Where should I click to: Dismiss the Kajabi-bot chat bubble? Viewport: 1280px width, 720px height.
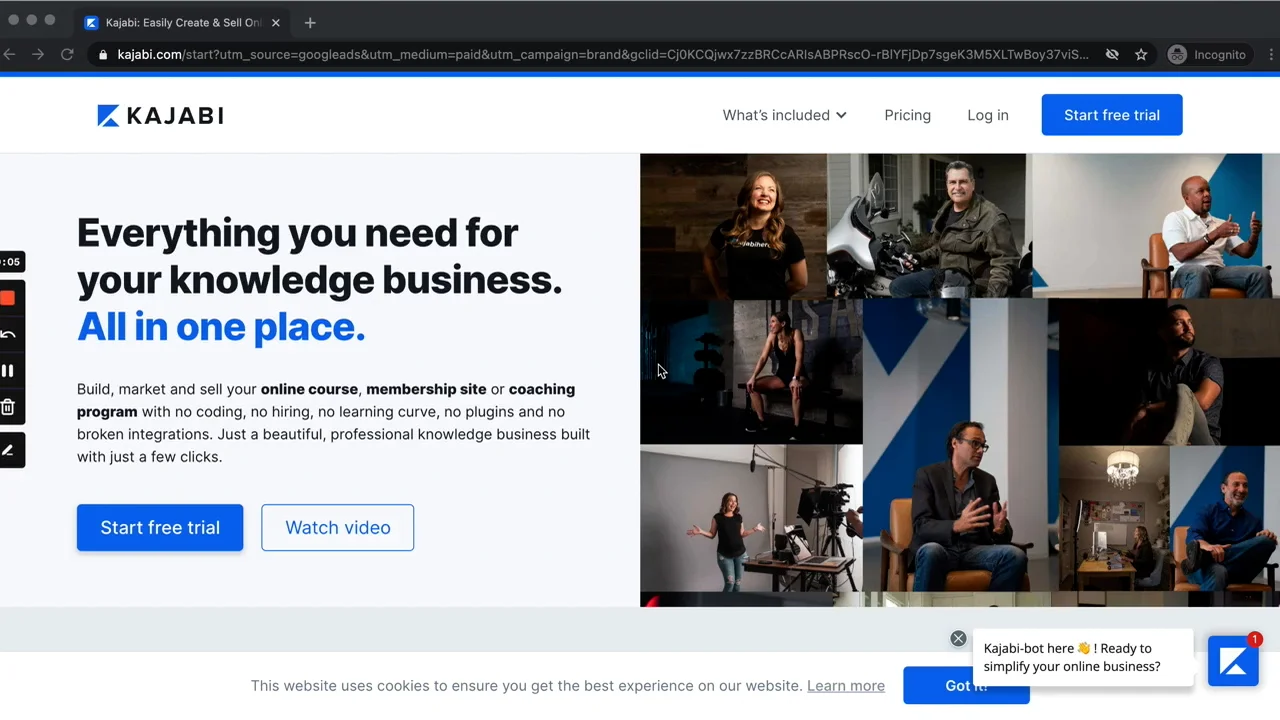tap(958, 638)
